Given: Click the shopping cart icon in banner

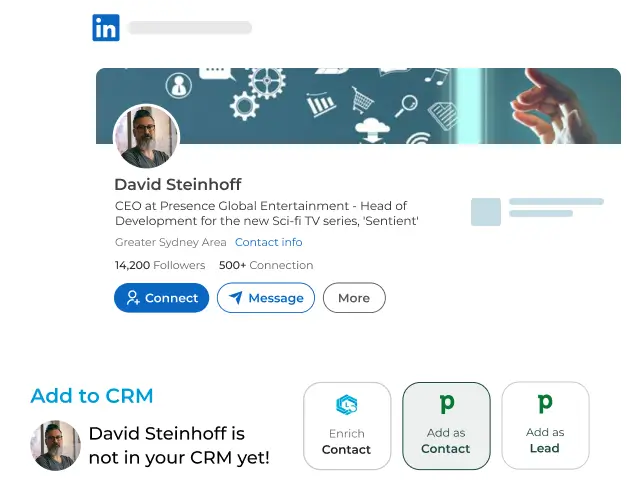Looking at the screenshot, I should [363, 100].
